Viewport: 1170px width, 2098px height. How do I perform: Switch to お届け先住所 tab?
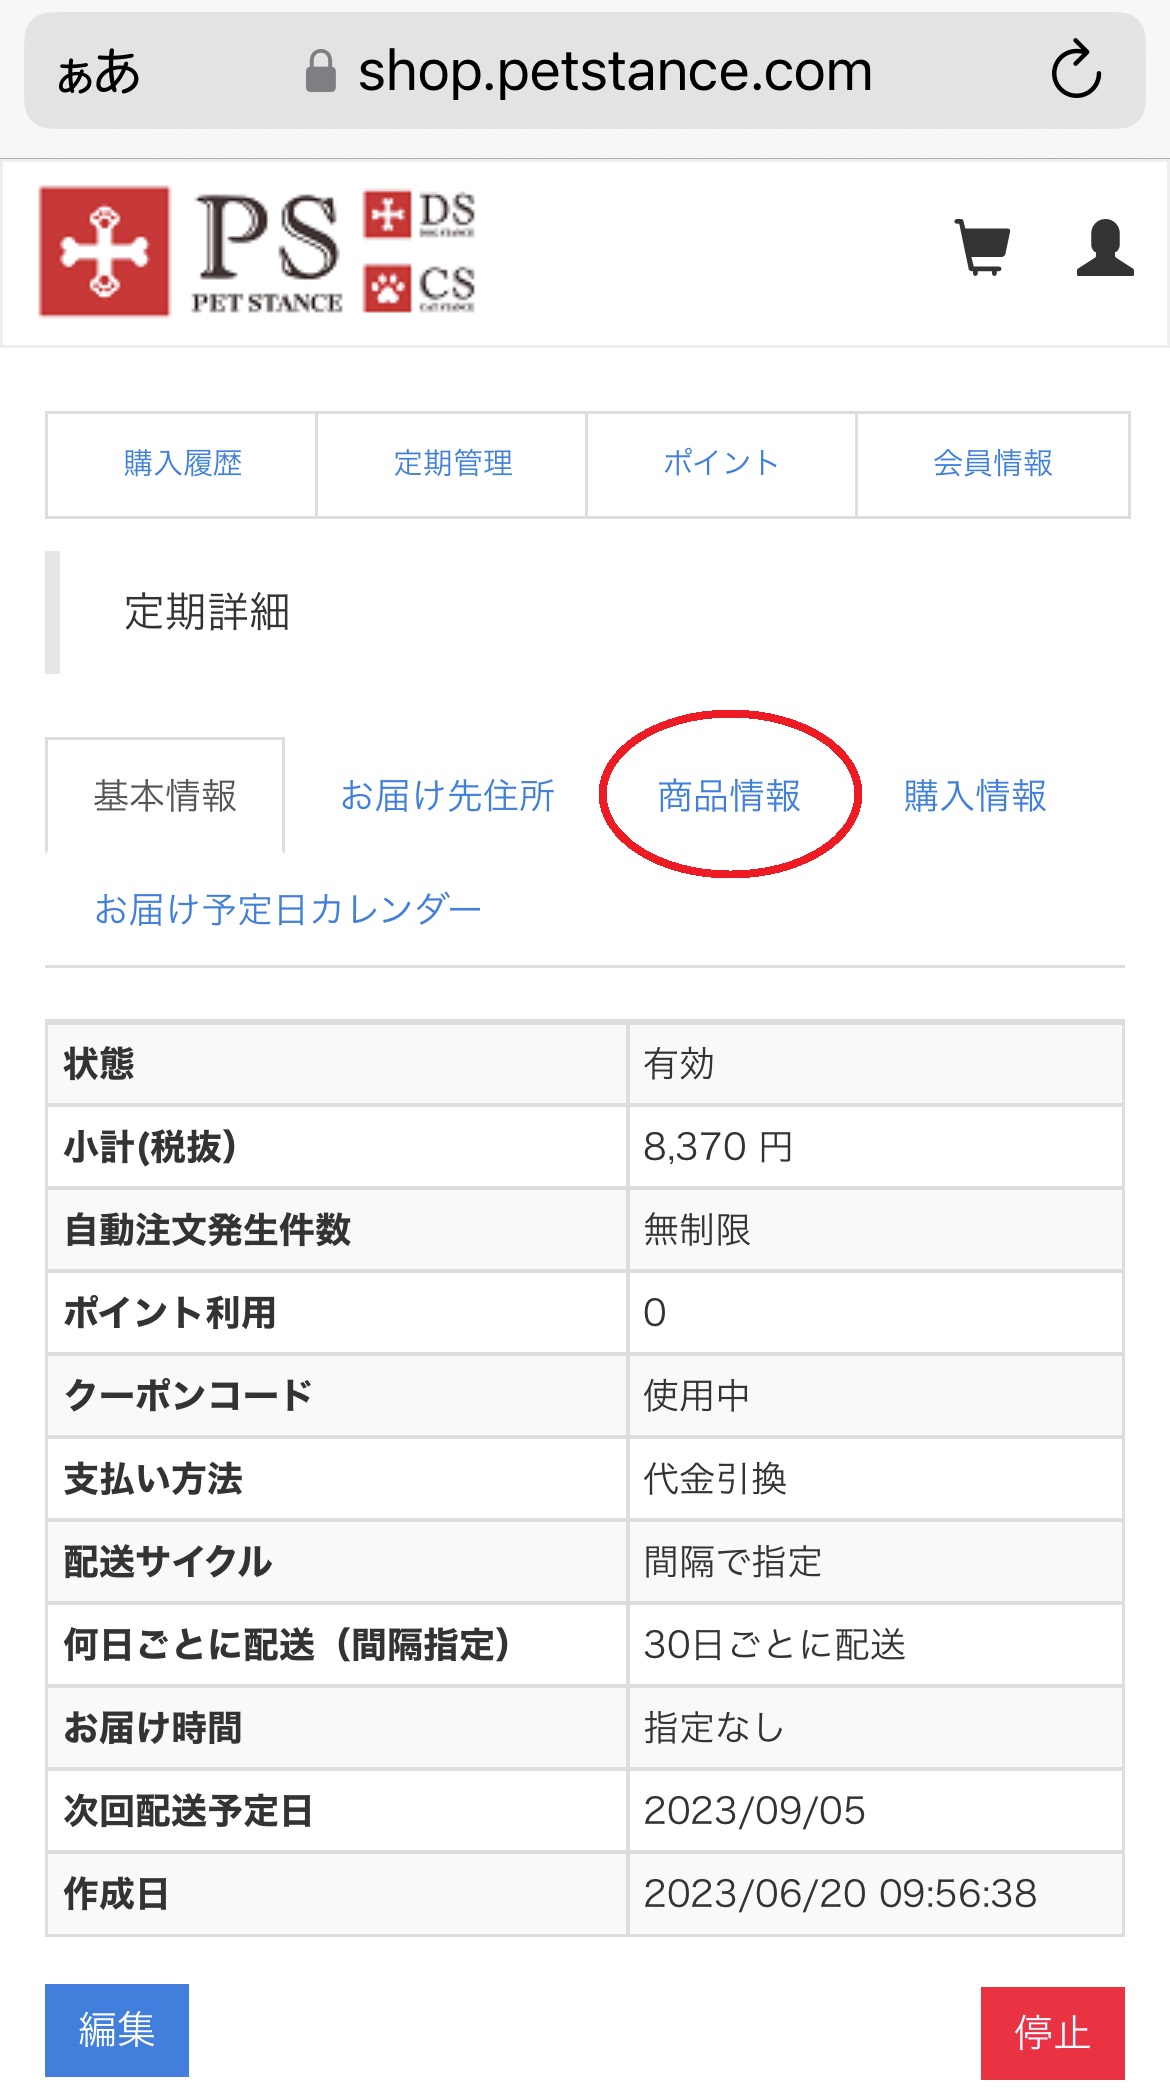(447, 796)
